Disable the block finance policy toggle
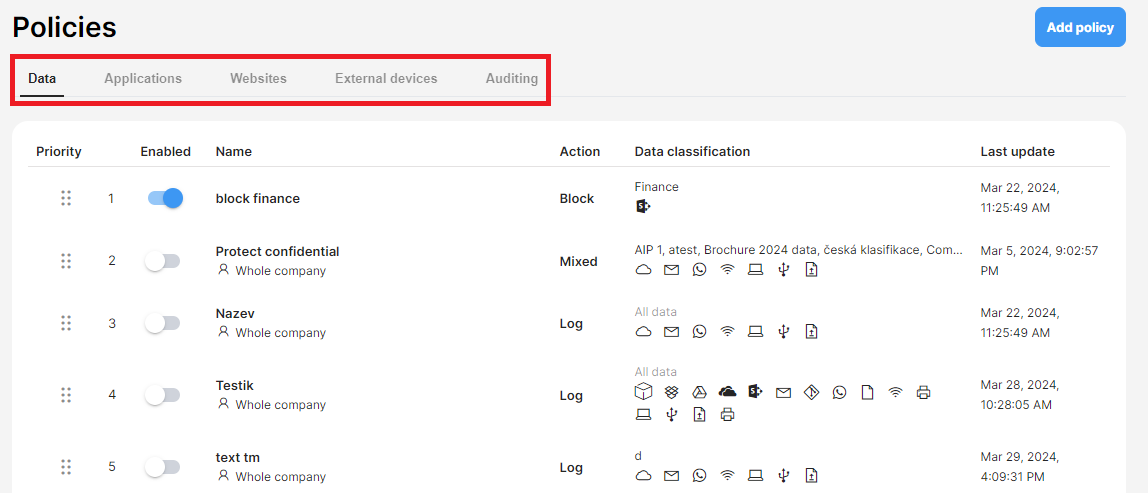This screenshot has height=493, width=1148. point(165,199)
